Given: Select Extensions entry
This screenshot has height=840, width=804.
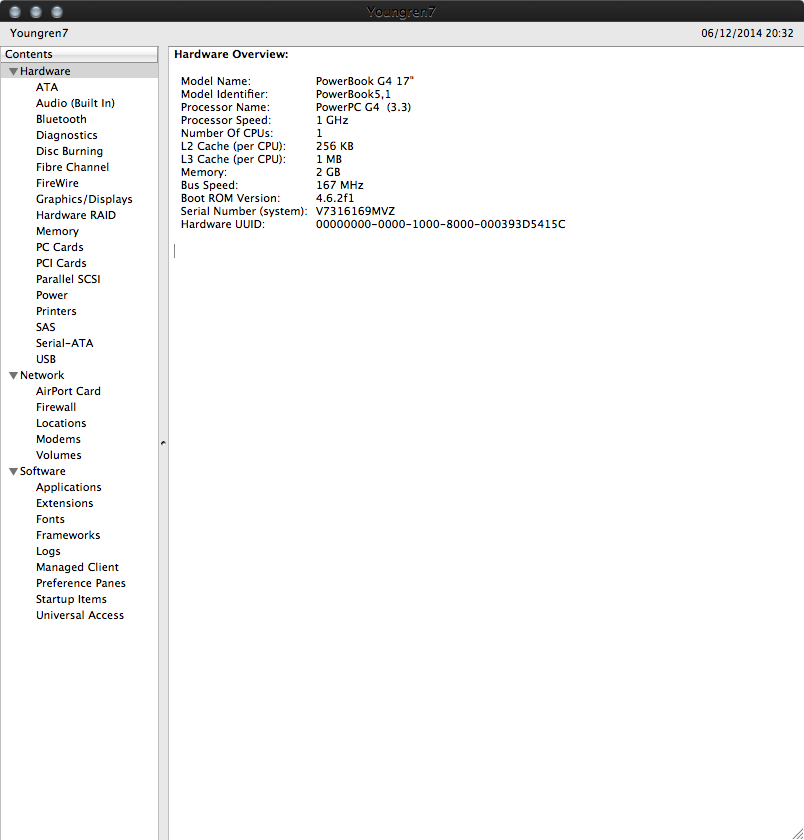Looking at the screenshot, I should 64,504.
